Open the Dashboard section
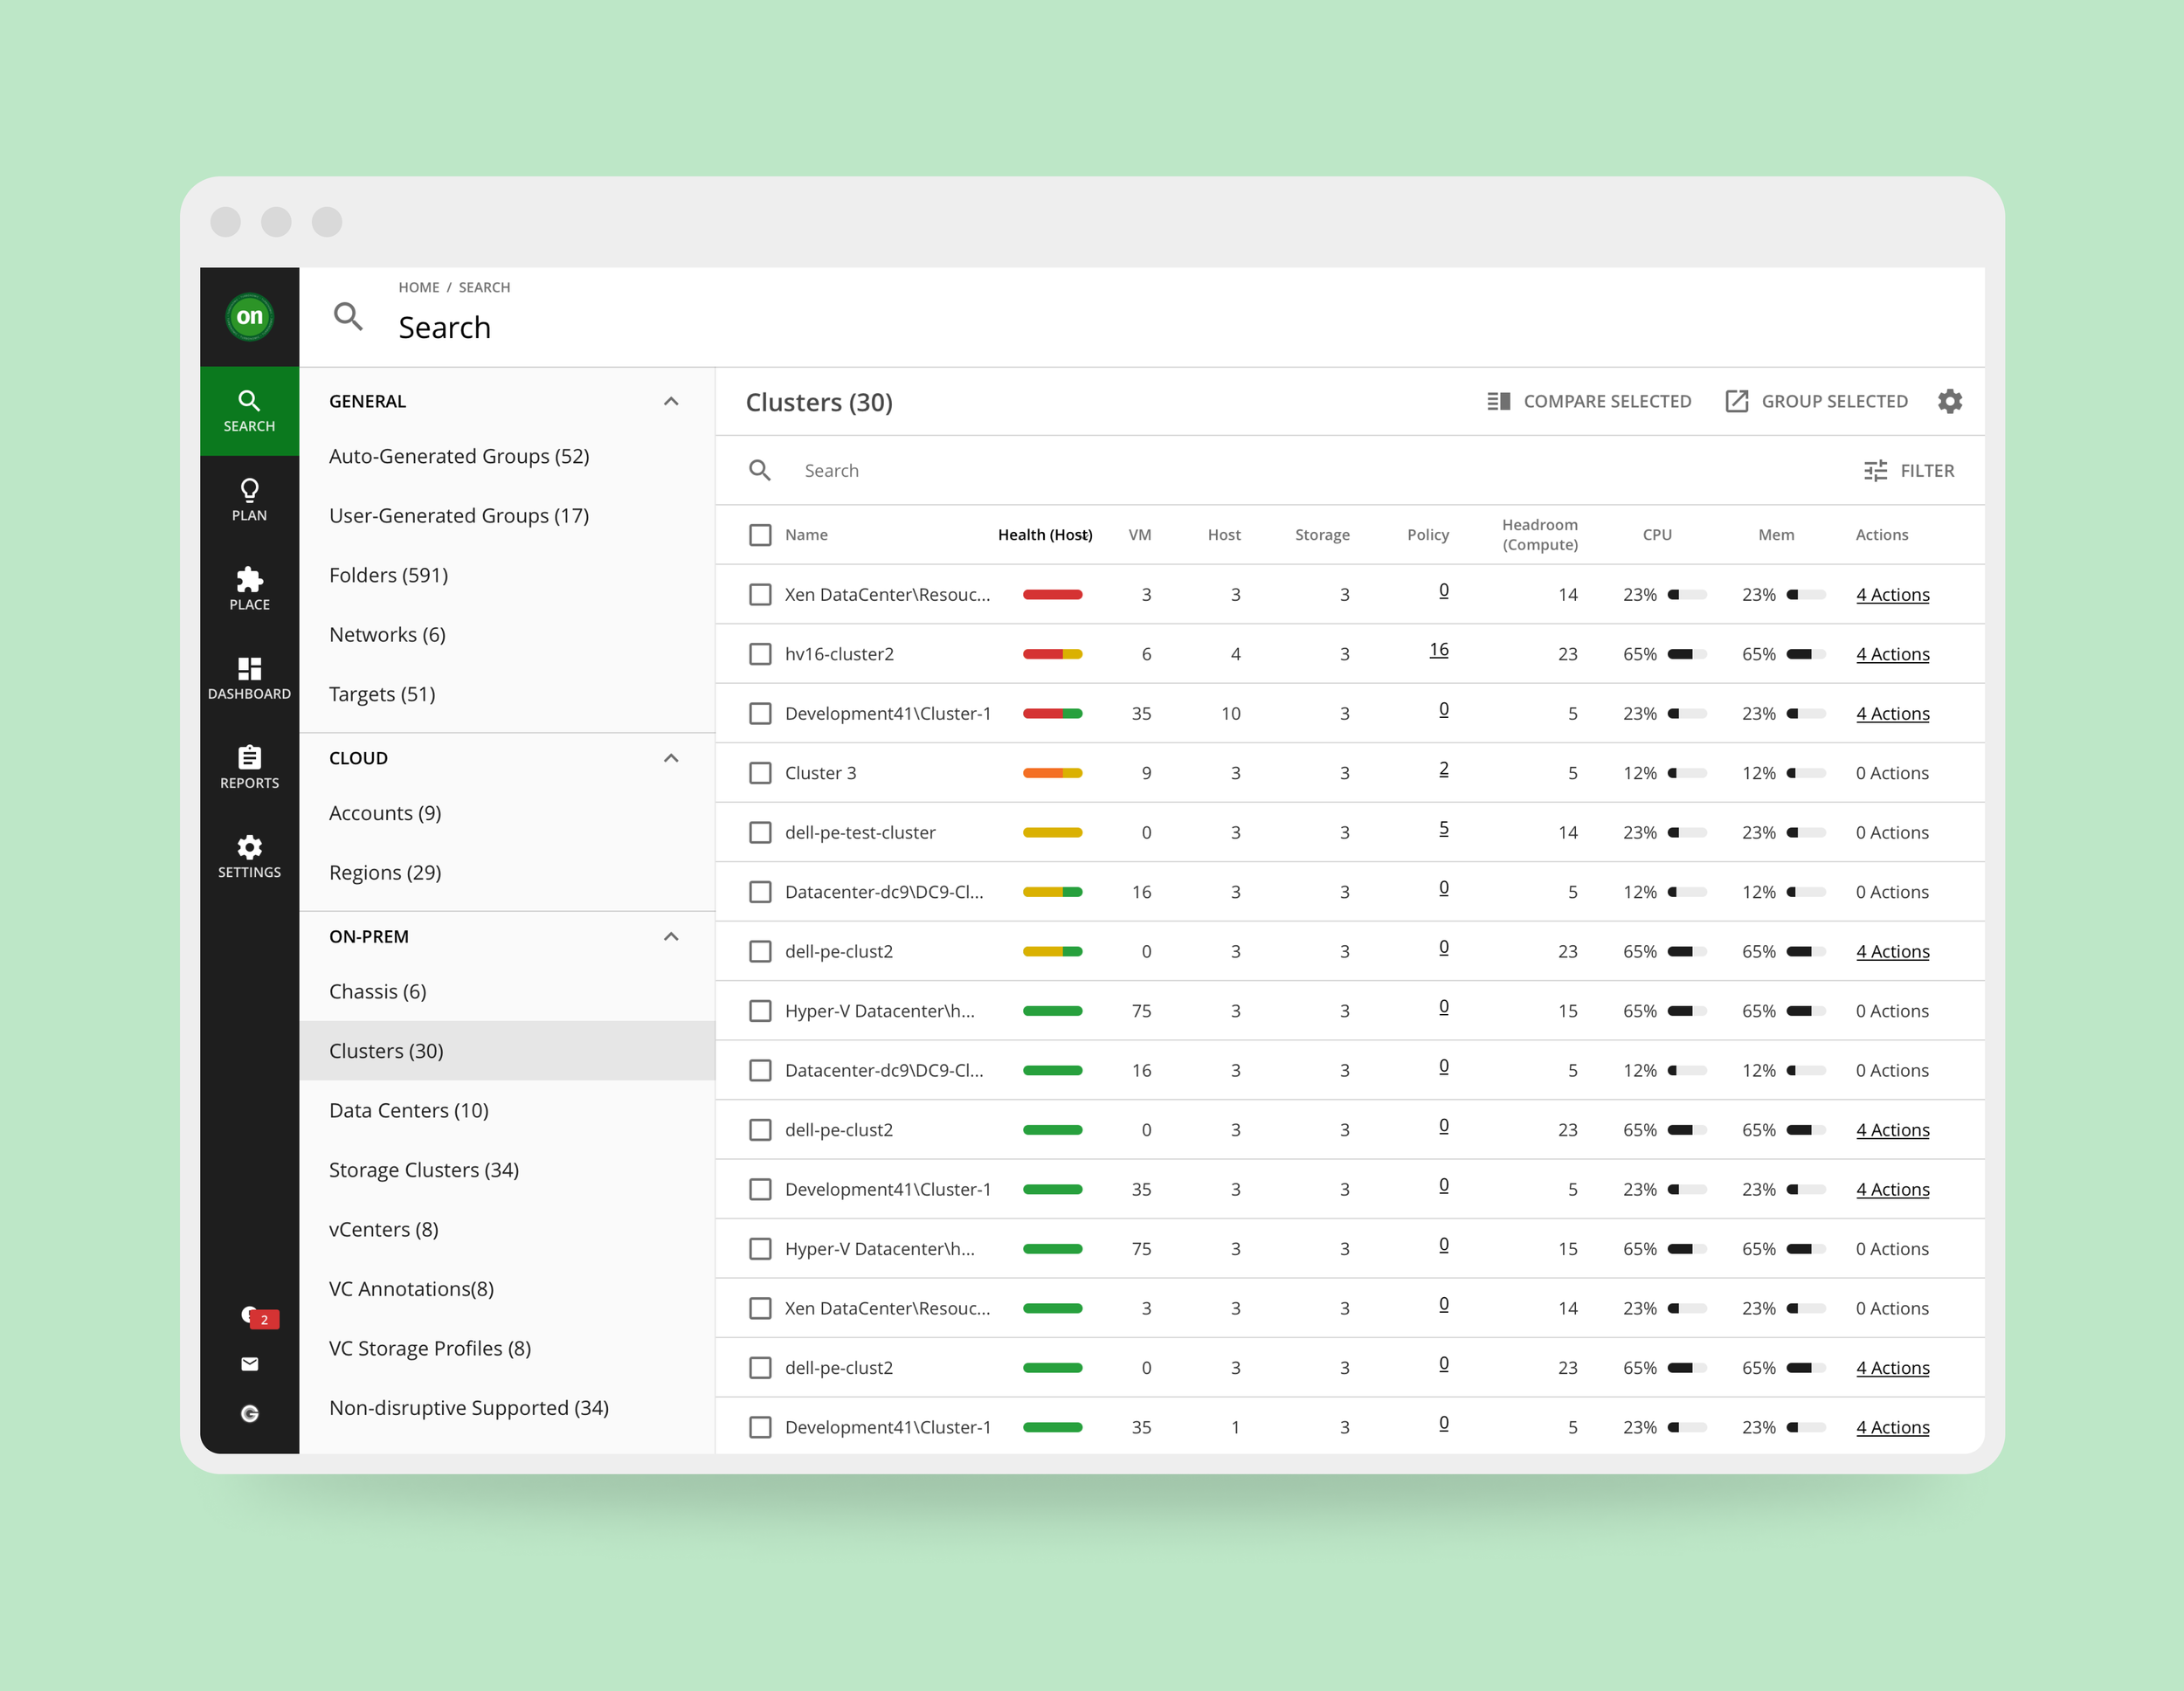 click(249, 679)
